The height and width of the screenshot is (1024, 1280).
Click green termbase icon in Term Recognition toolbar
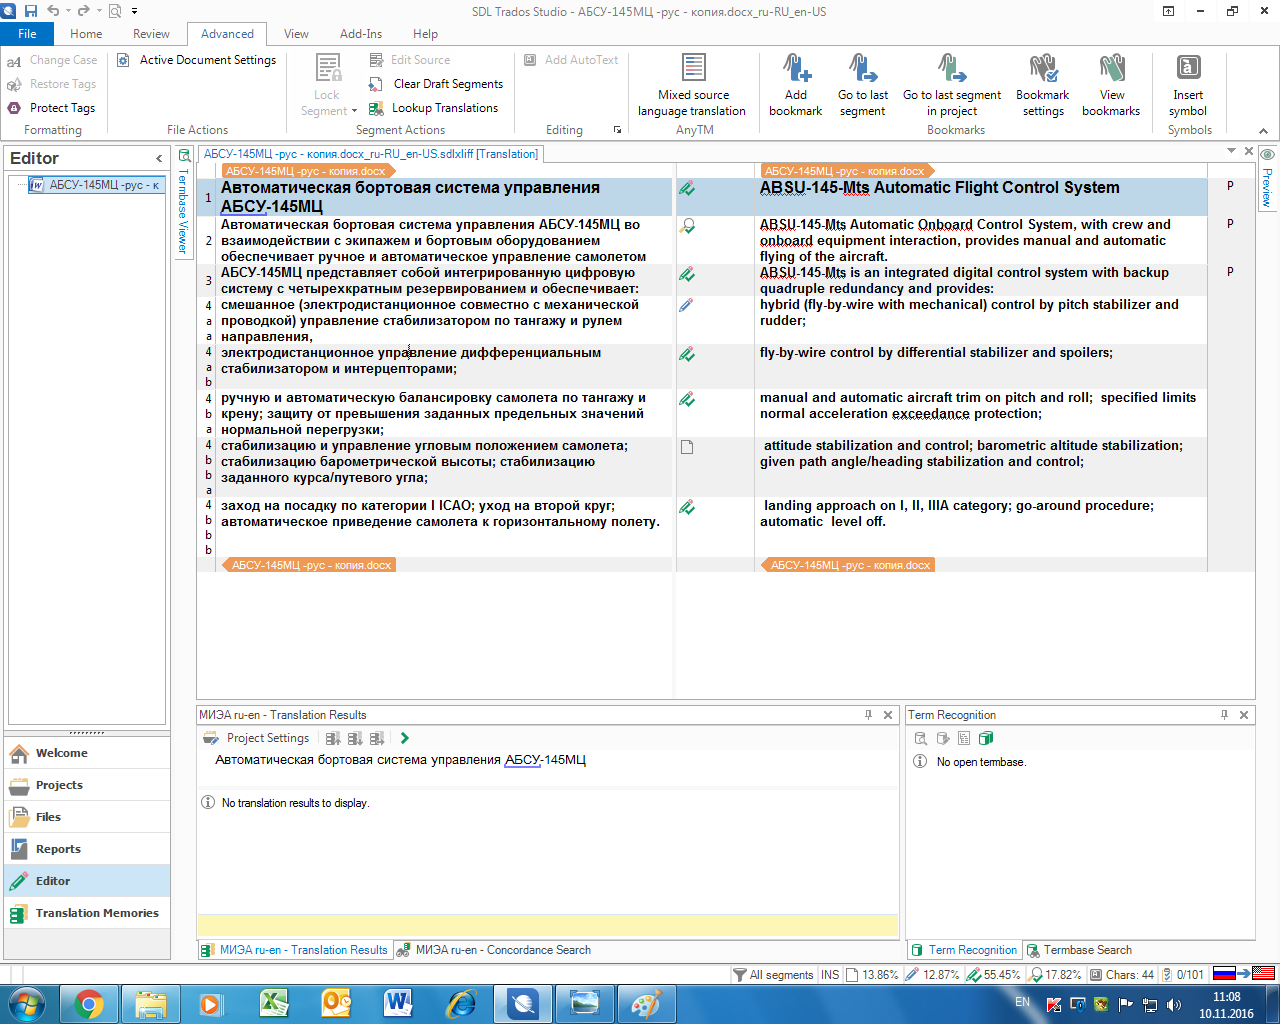pyautogui.click(x=986, y=738)
